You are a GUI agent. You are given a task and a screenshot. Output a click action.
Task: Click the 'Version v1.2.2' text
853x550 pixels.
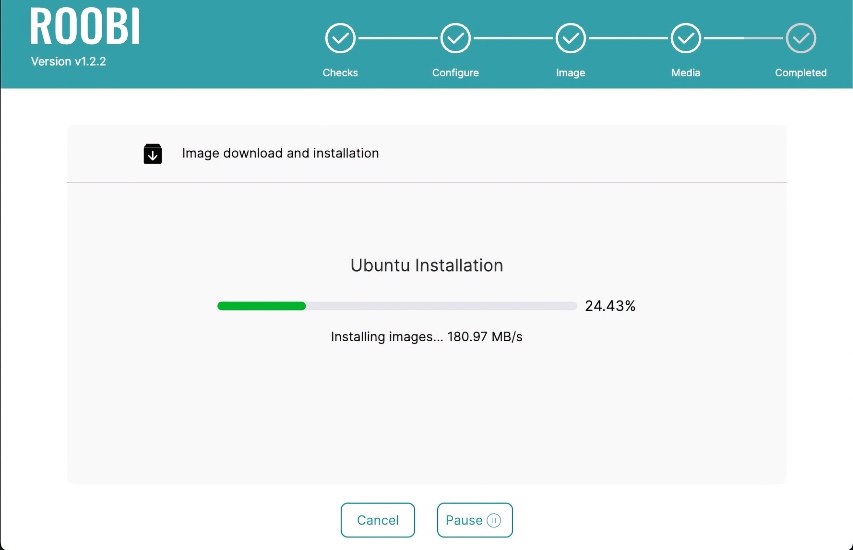[69, 61]
